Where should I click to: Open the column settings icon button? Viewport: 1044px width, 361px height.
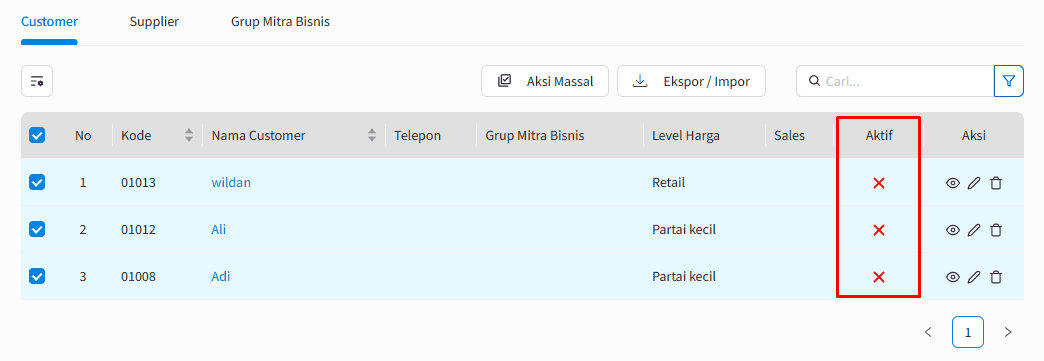point(37,81)
